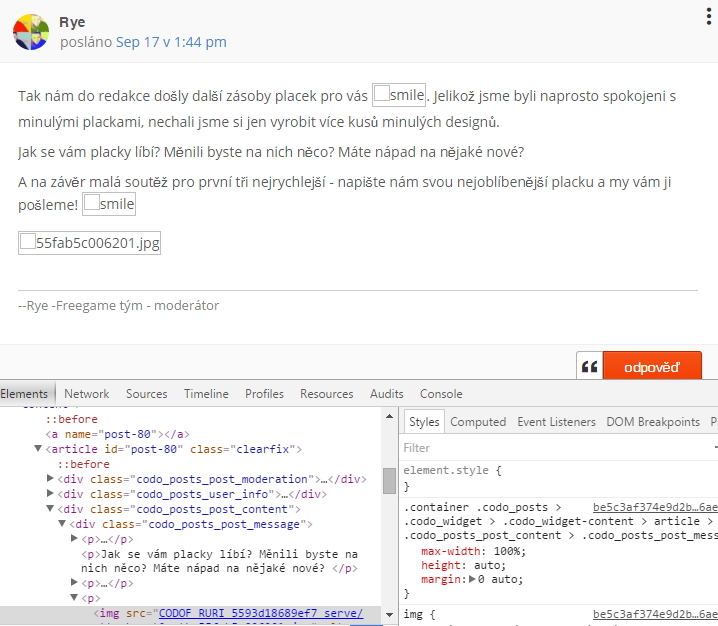
Task: Select the Styles sidebar tab
Action: (424, 422)
